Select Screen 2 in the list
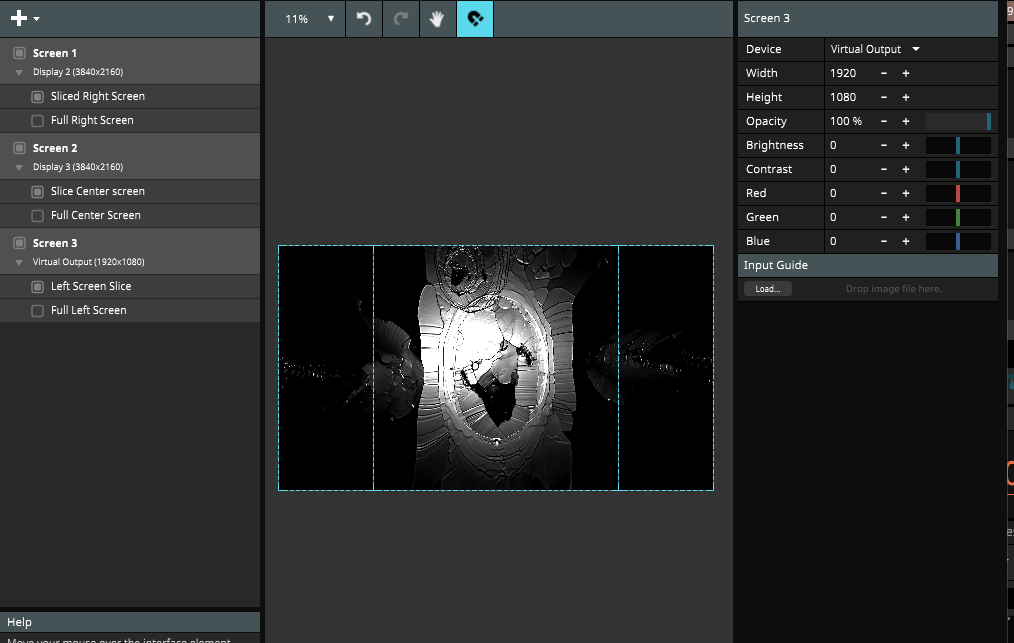 click(55, 148)
